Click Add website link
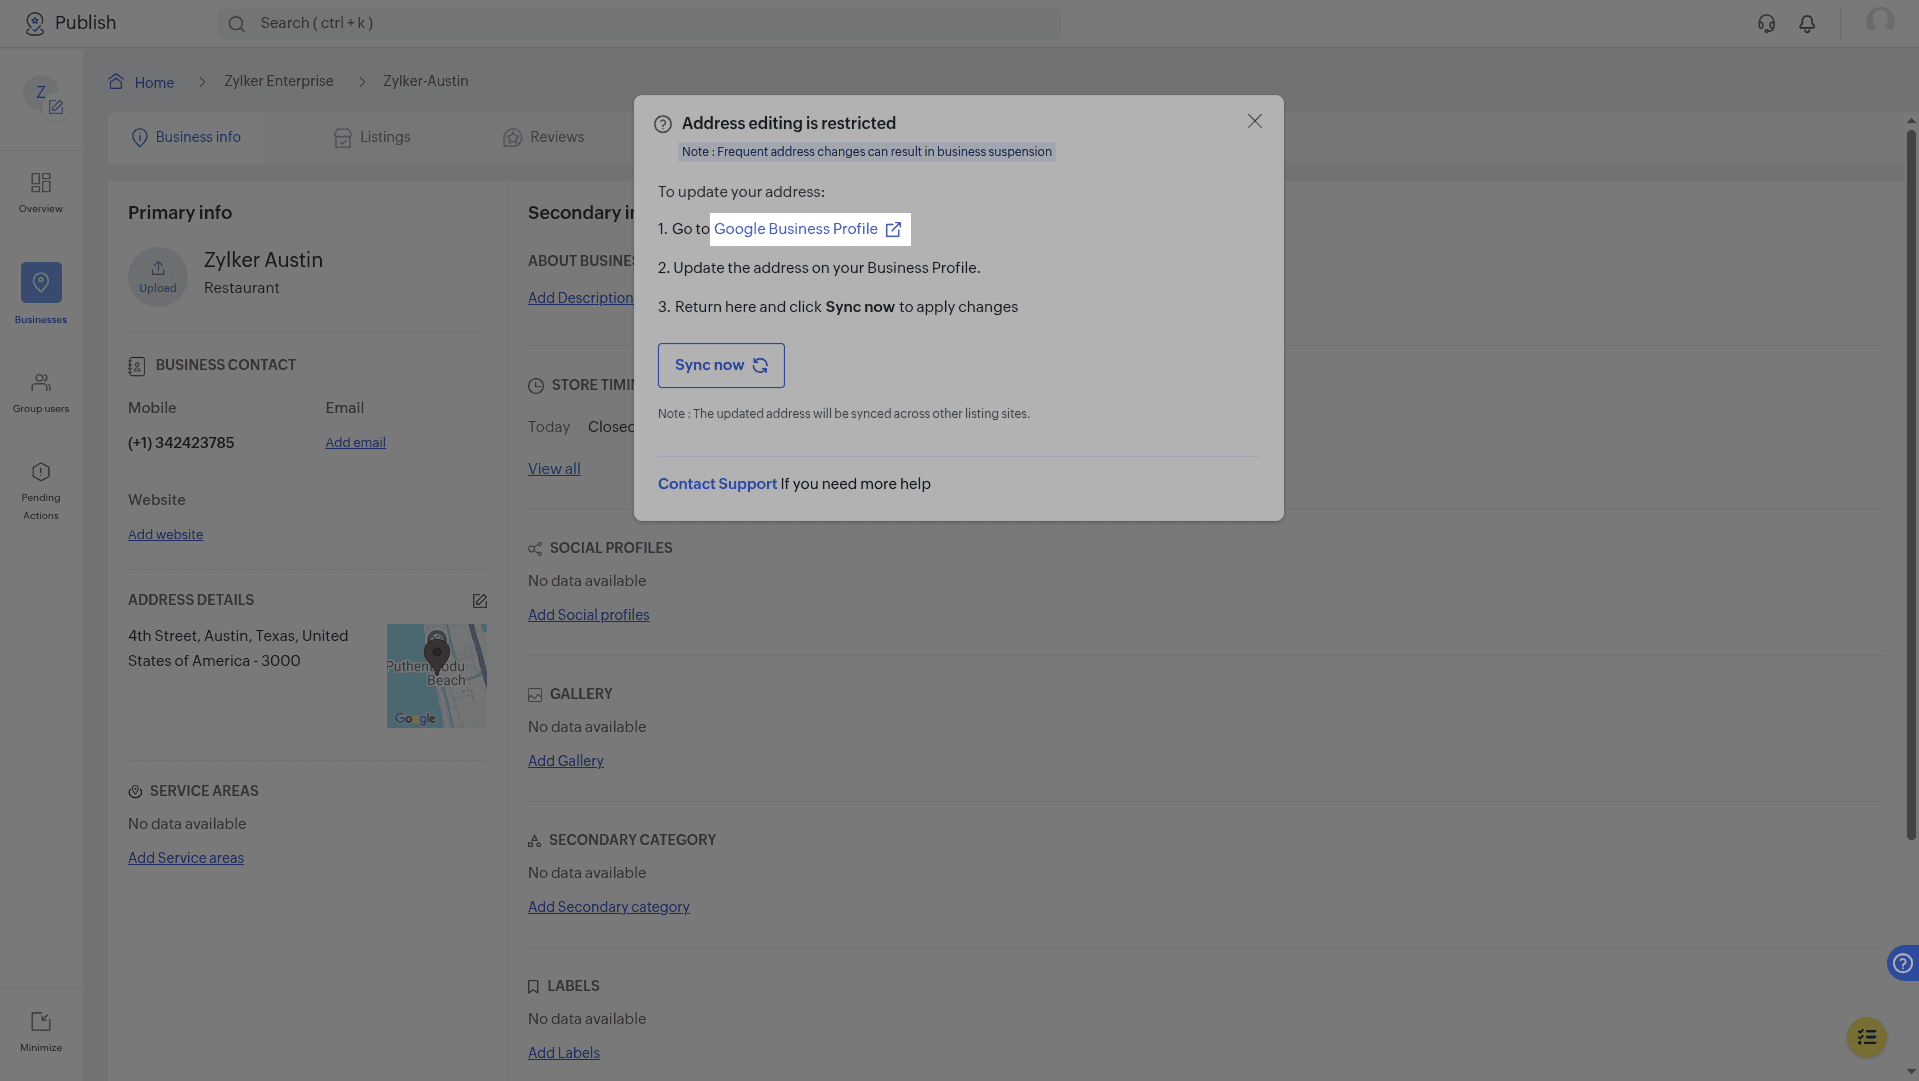The height and width of the screenshot is (1081, 1919). click(x=165, y=535)
